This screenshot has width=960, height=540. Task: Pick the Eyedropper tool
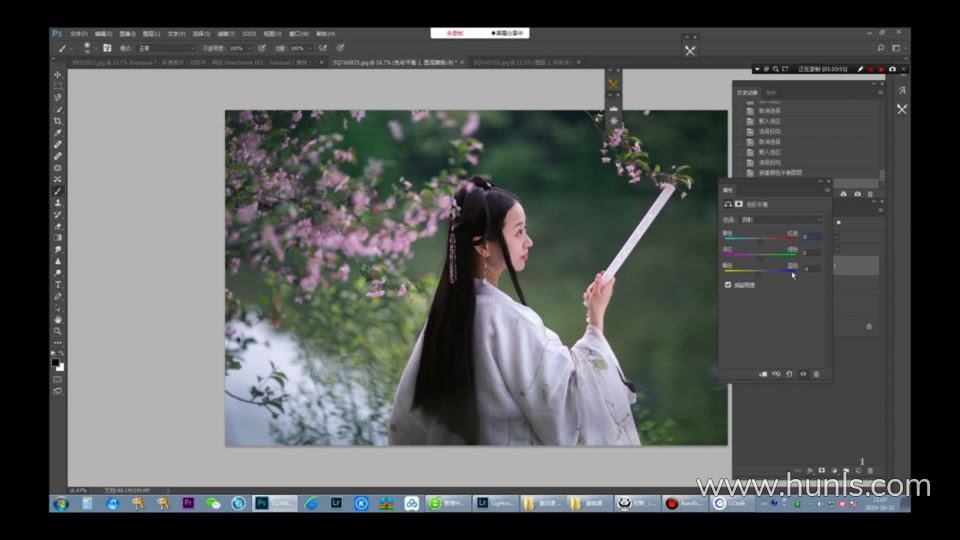click(x=58, y=133)
